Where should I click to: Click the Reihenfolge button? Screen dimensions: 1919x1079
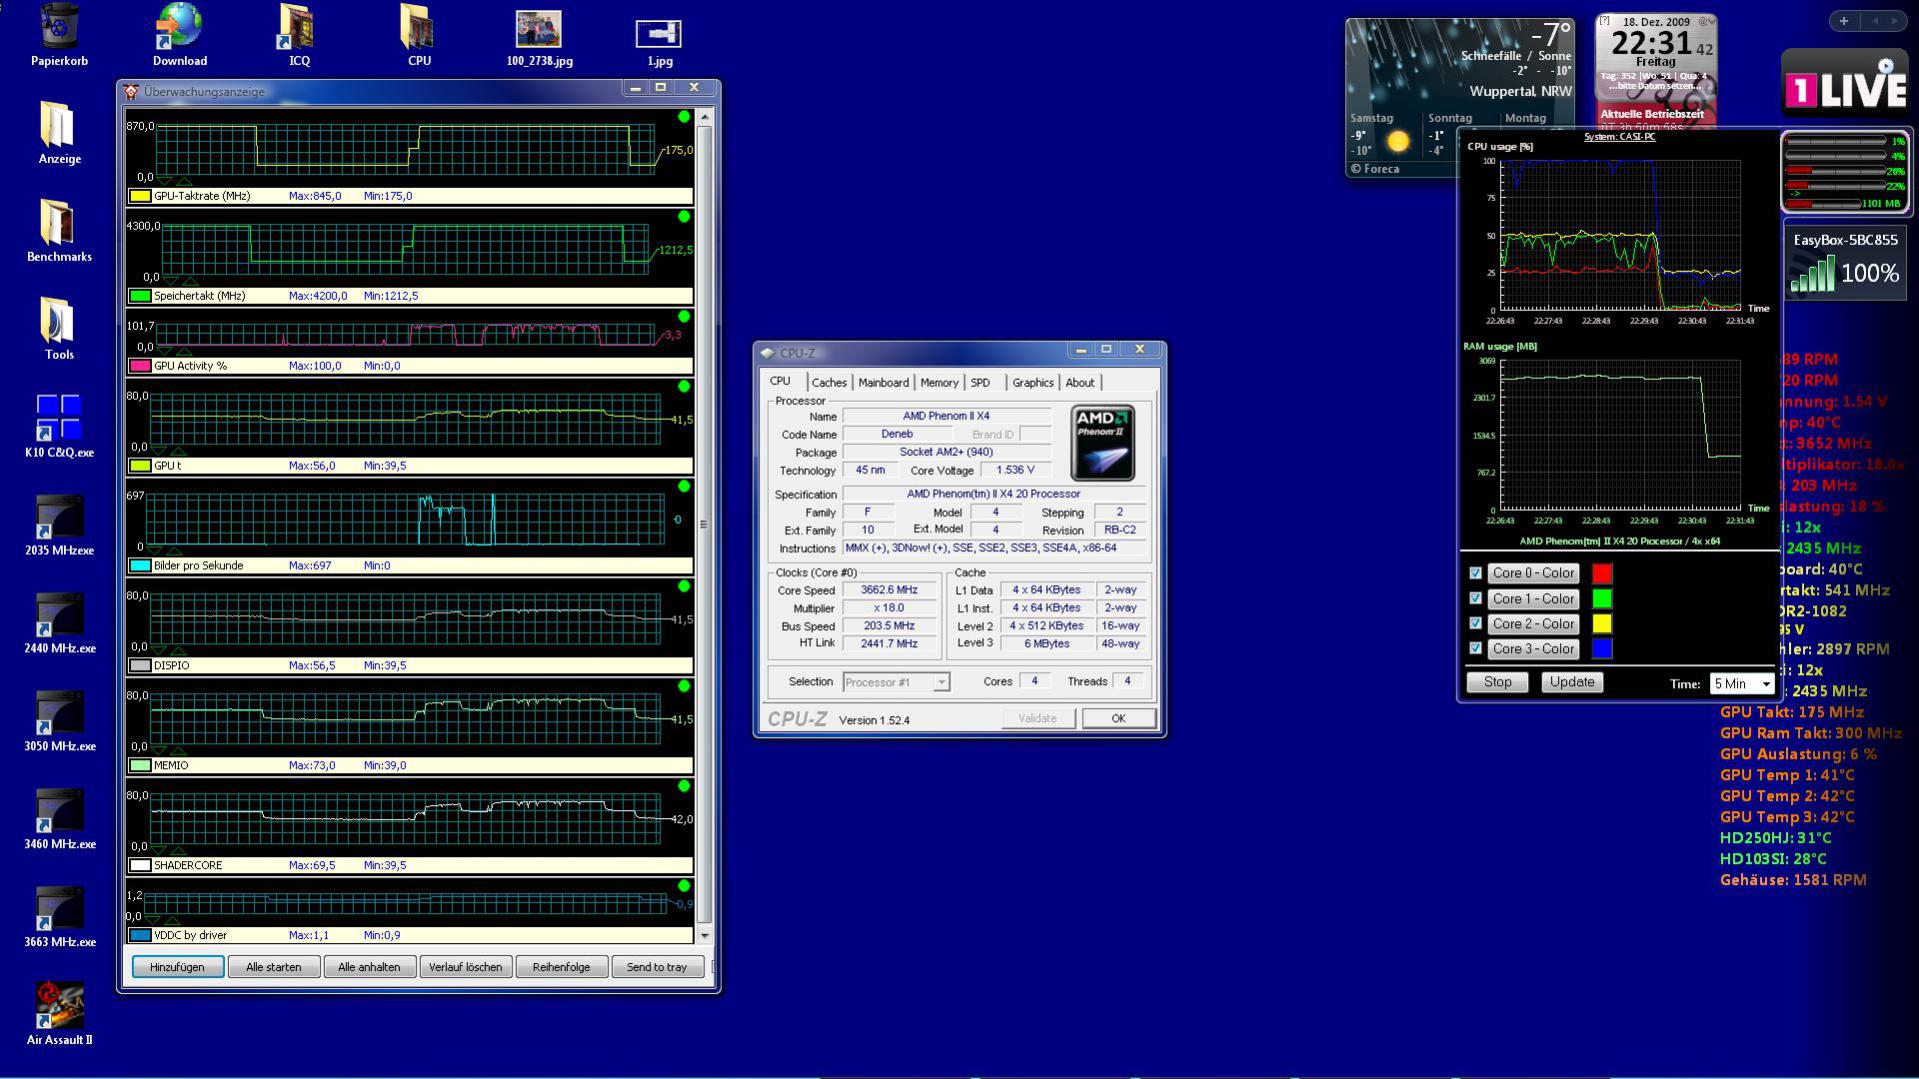561,967
